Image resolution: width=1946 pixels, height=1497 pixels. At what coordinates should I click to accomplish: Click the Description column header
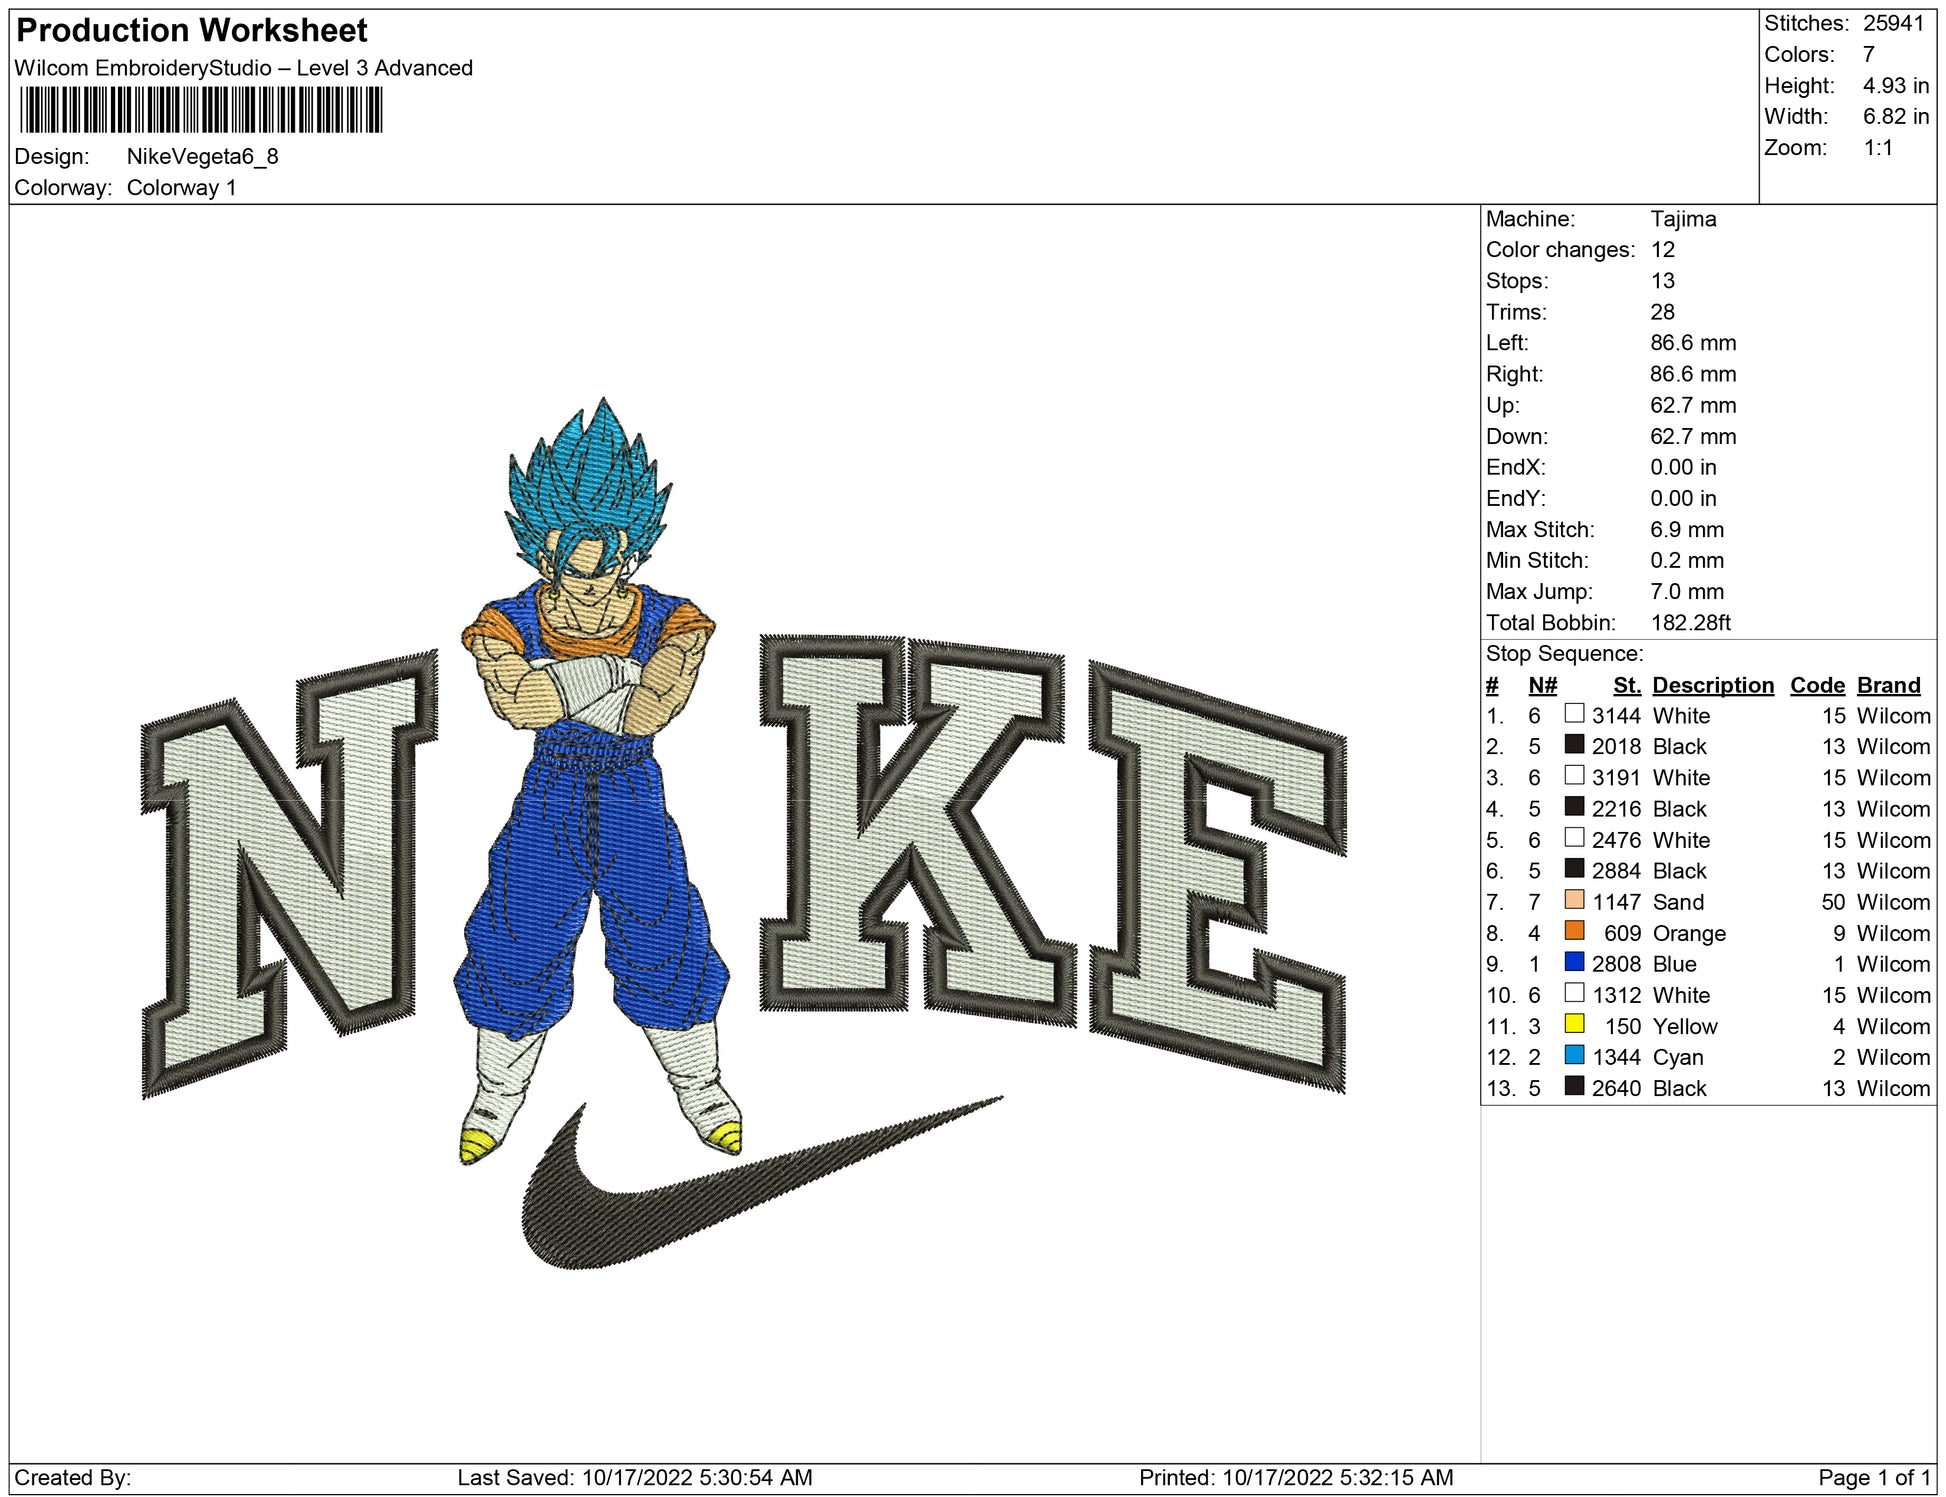(x=1712, y=685)
